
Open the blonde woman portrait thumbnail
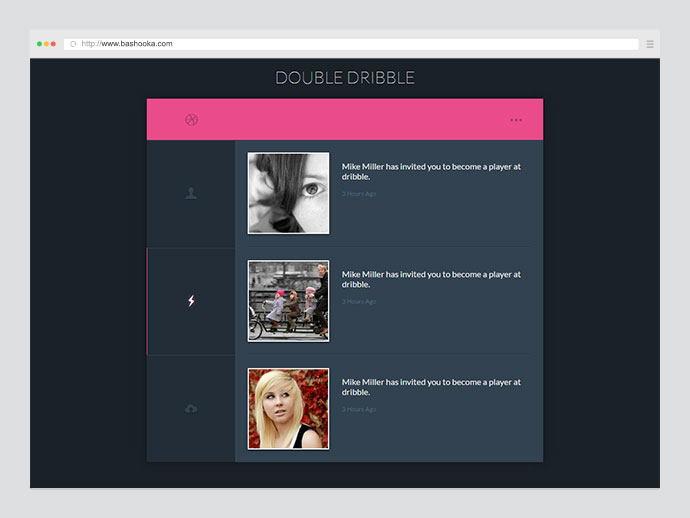pyautogui.click(x=288, y=408)
